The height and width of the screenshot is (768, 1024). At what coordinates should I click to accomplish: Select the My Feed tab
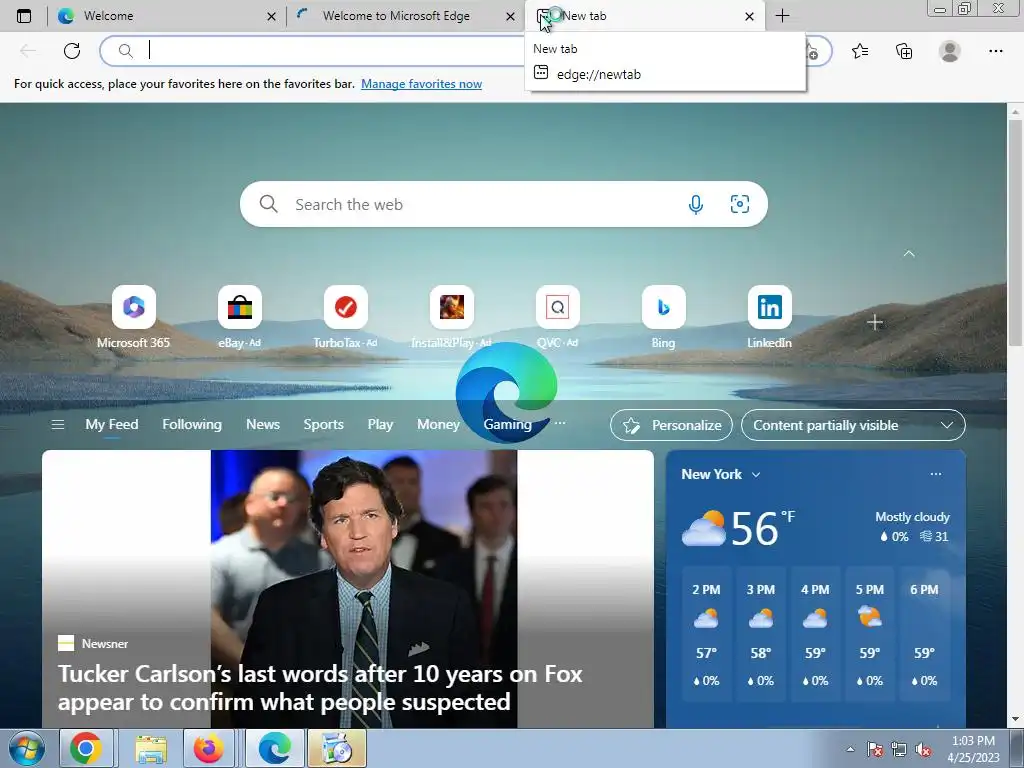[112, 424]
